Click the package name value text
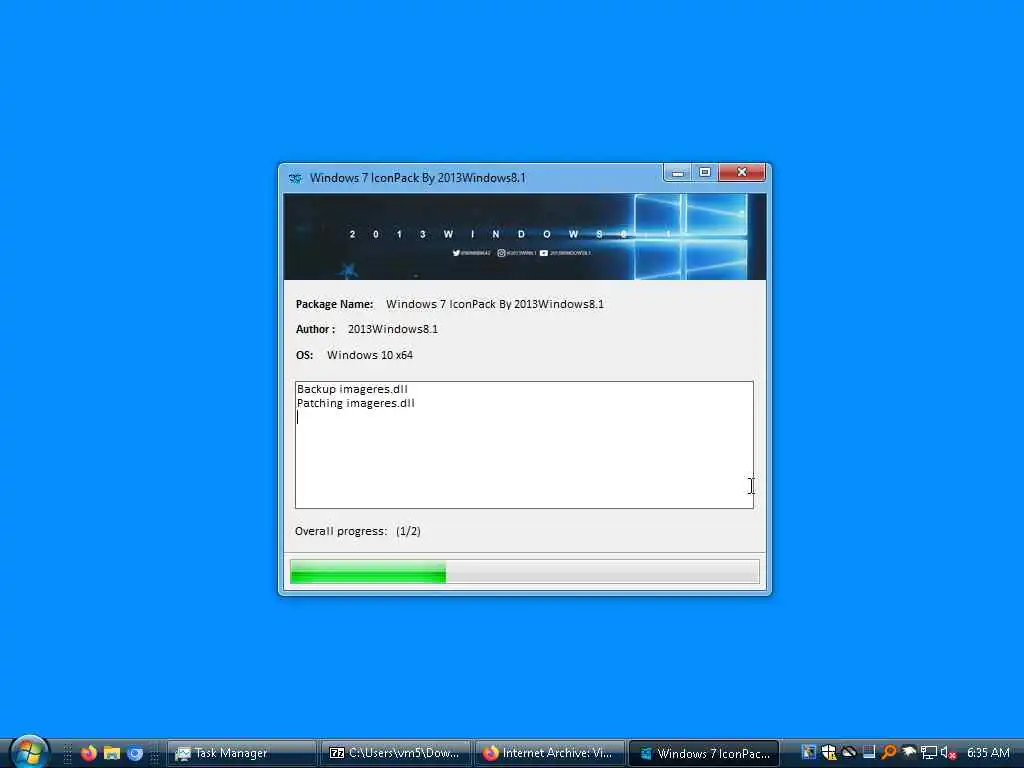 coord(494,304)
